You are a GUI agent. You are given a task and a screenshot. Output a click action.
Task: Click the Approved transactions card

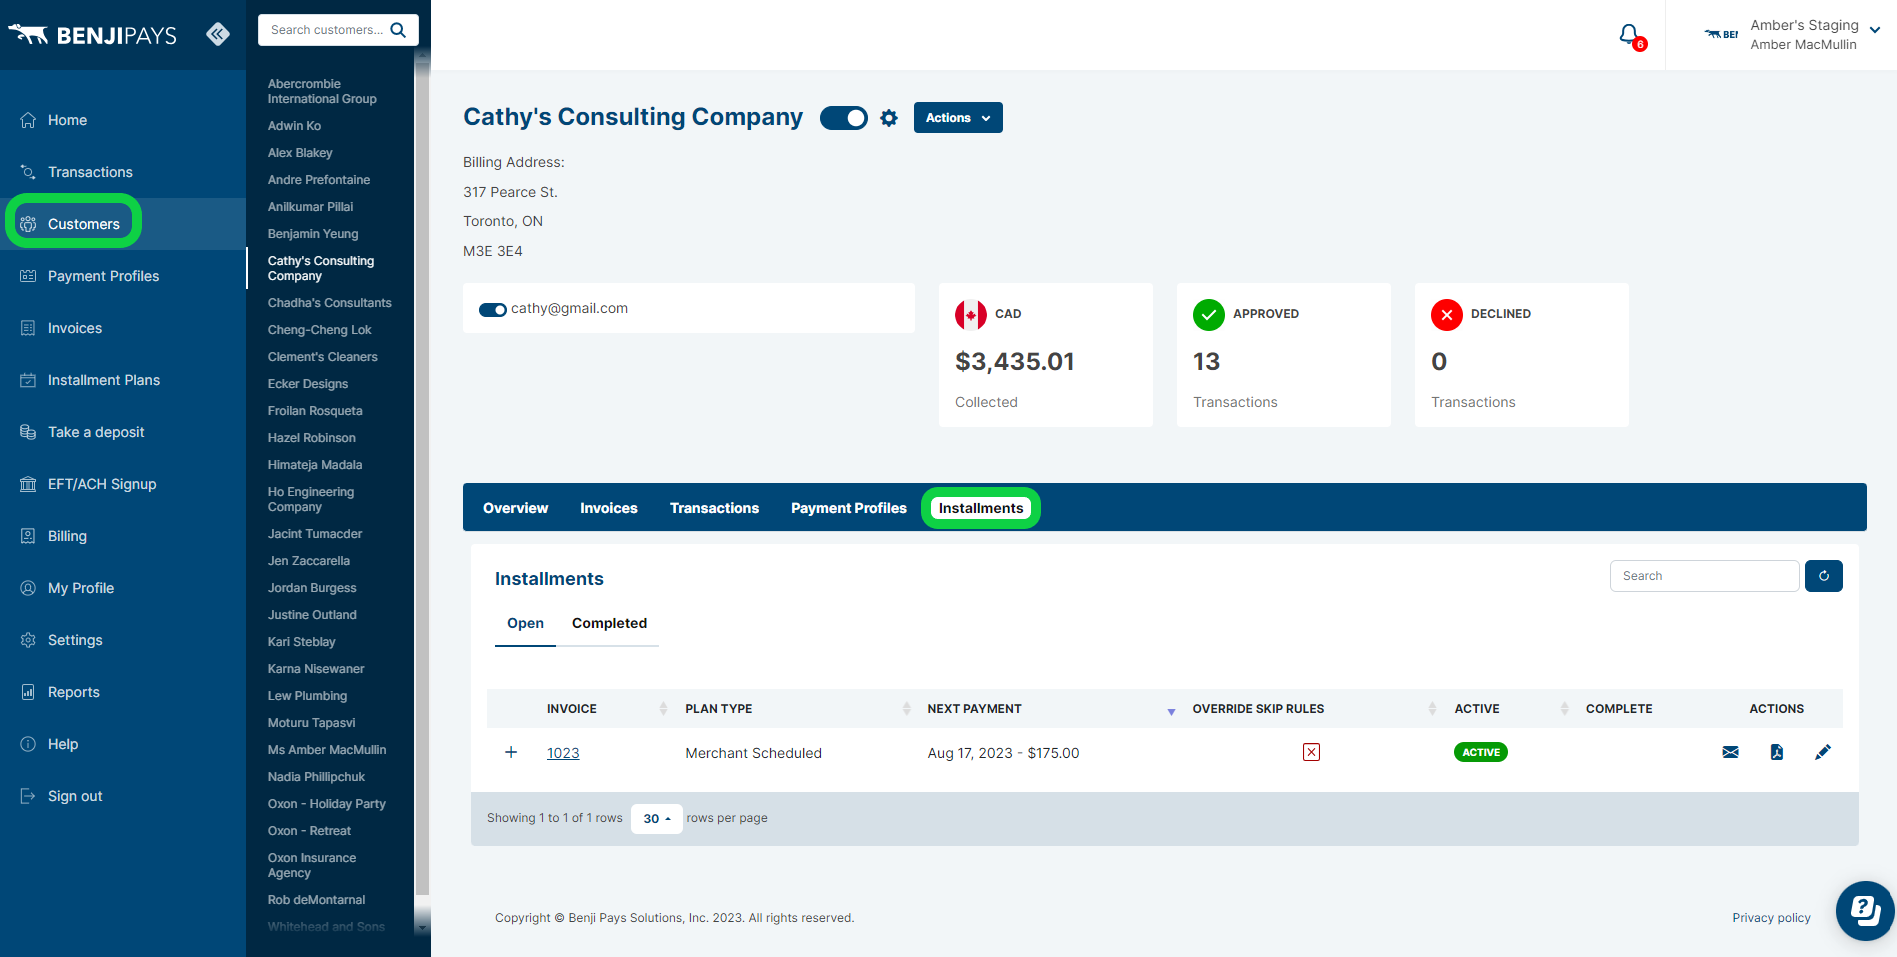tap(1283, 355)
